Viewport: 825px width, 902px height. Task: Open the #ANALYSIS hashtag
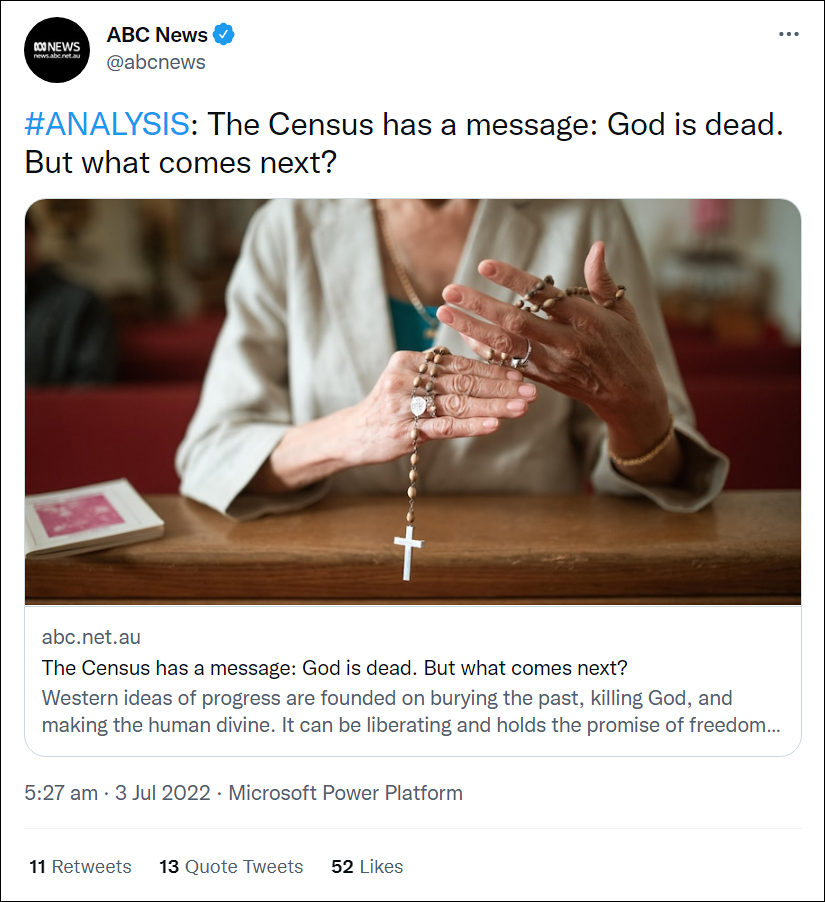coord(107,124)
